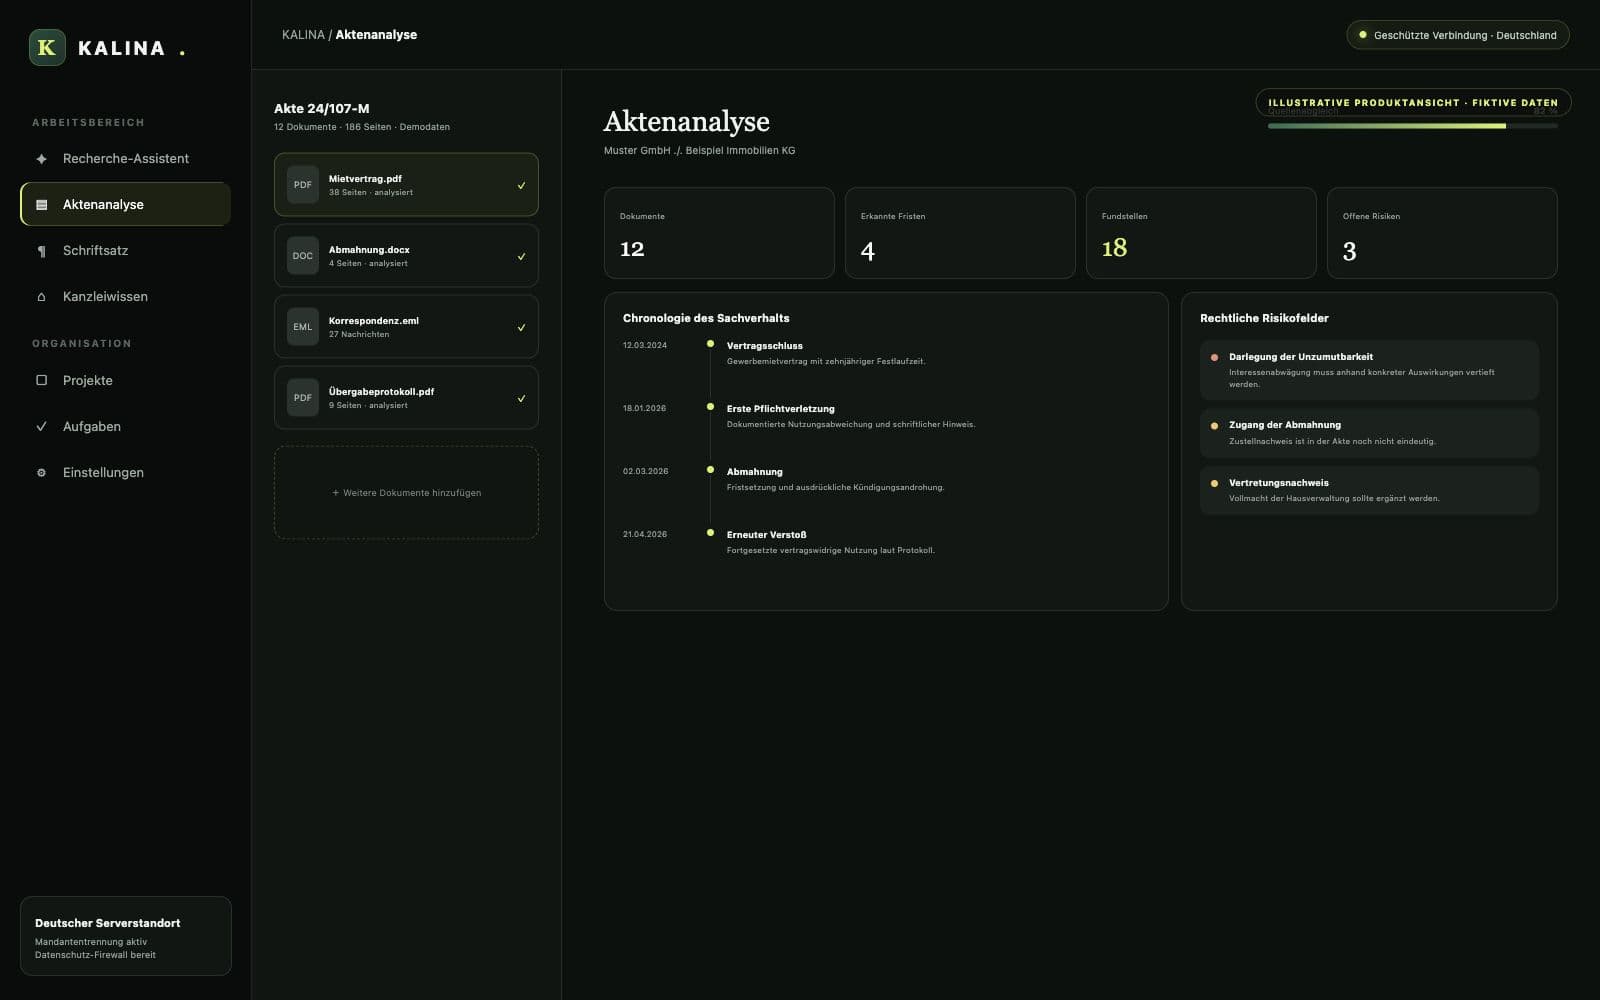Click Weitere Dokumente hinzufügen drop zone
This screenshot has width=1600, height=1000.
[x=406, y=492]
